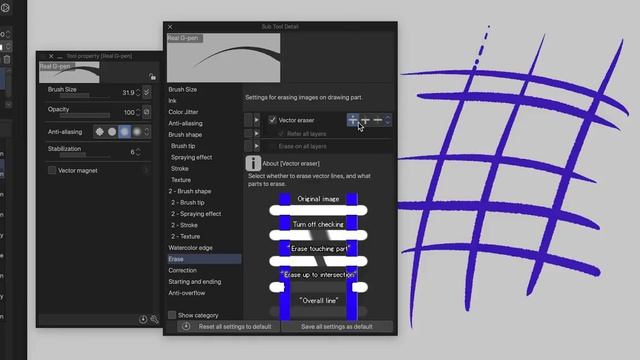Click the Brush Size slider in Tool property
Image resolution: width=640 pixels, height=360 pixels.
[x=84, y=96]
